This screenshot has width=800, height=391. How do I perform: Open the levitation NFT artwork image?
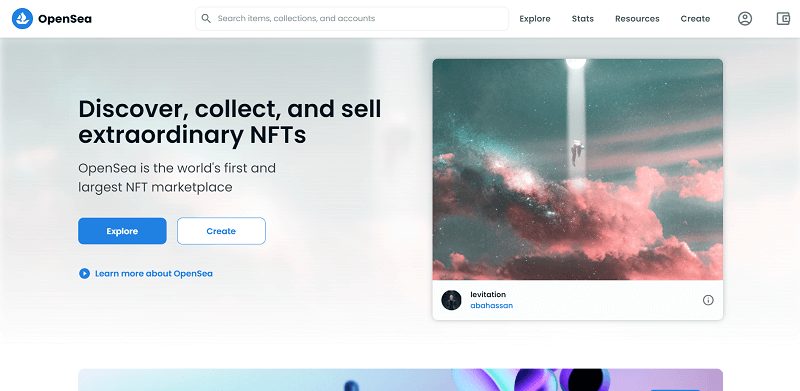pos(578,169)
